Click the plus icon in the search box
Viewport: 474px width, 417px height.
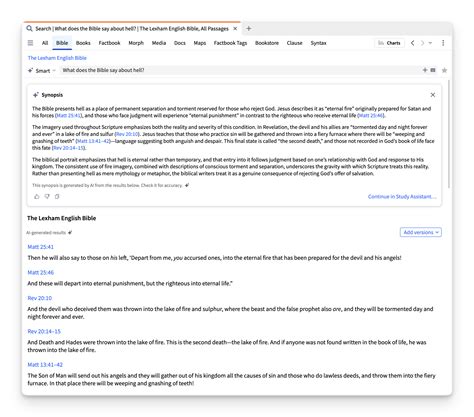pos(425,70)
